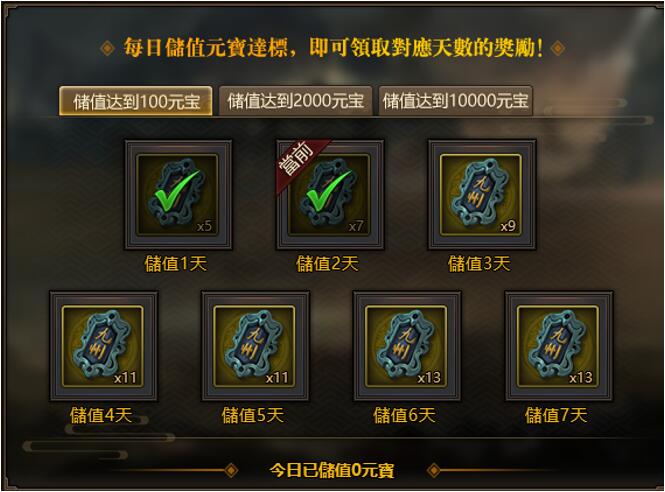Claim the day 3 九州 token x9
The height and width of the screenshot is (492, 665).
click(x=482, y=195)
